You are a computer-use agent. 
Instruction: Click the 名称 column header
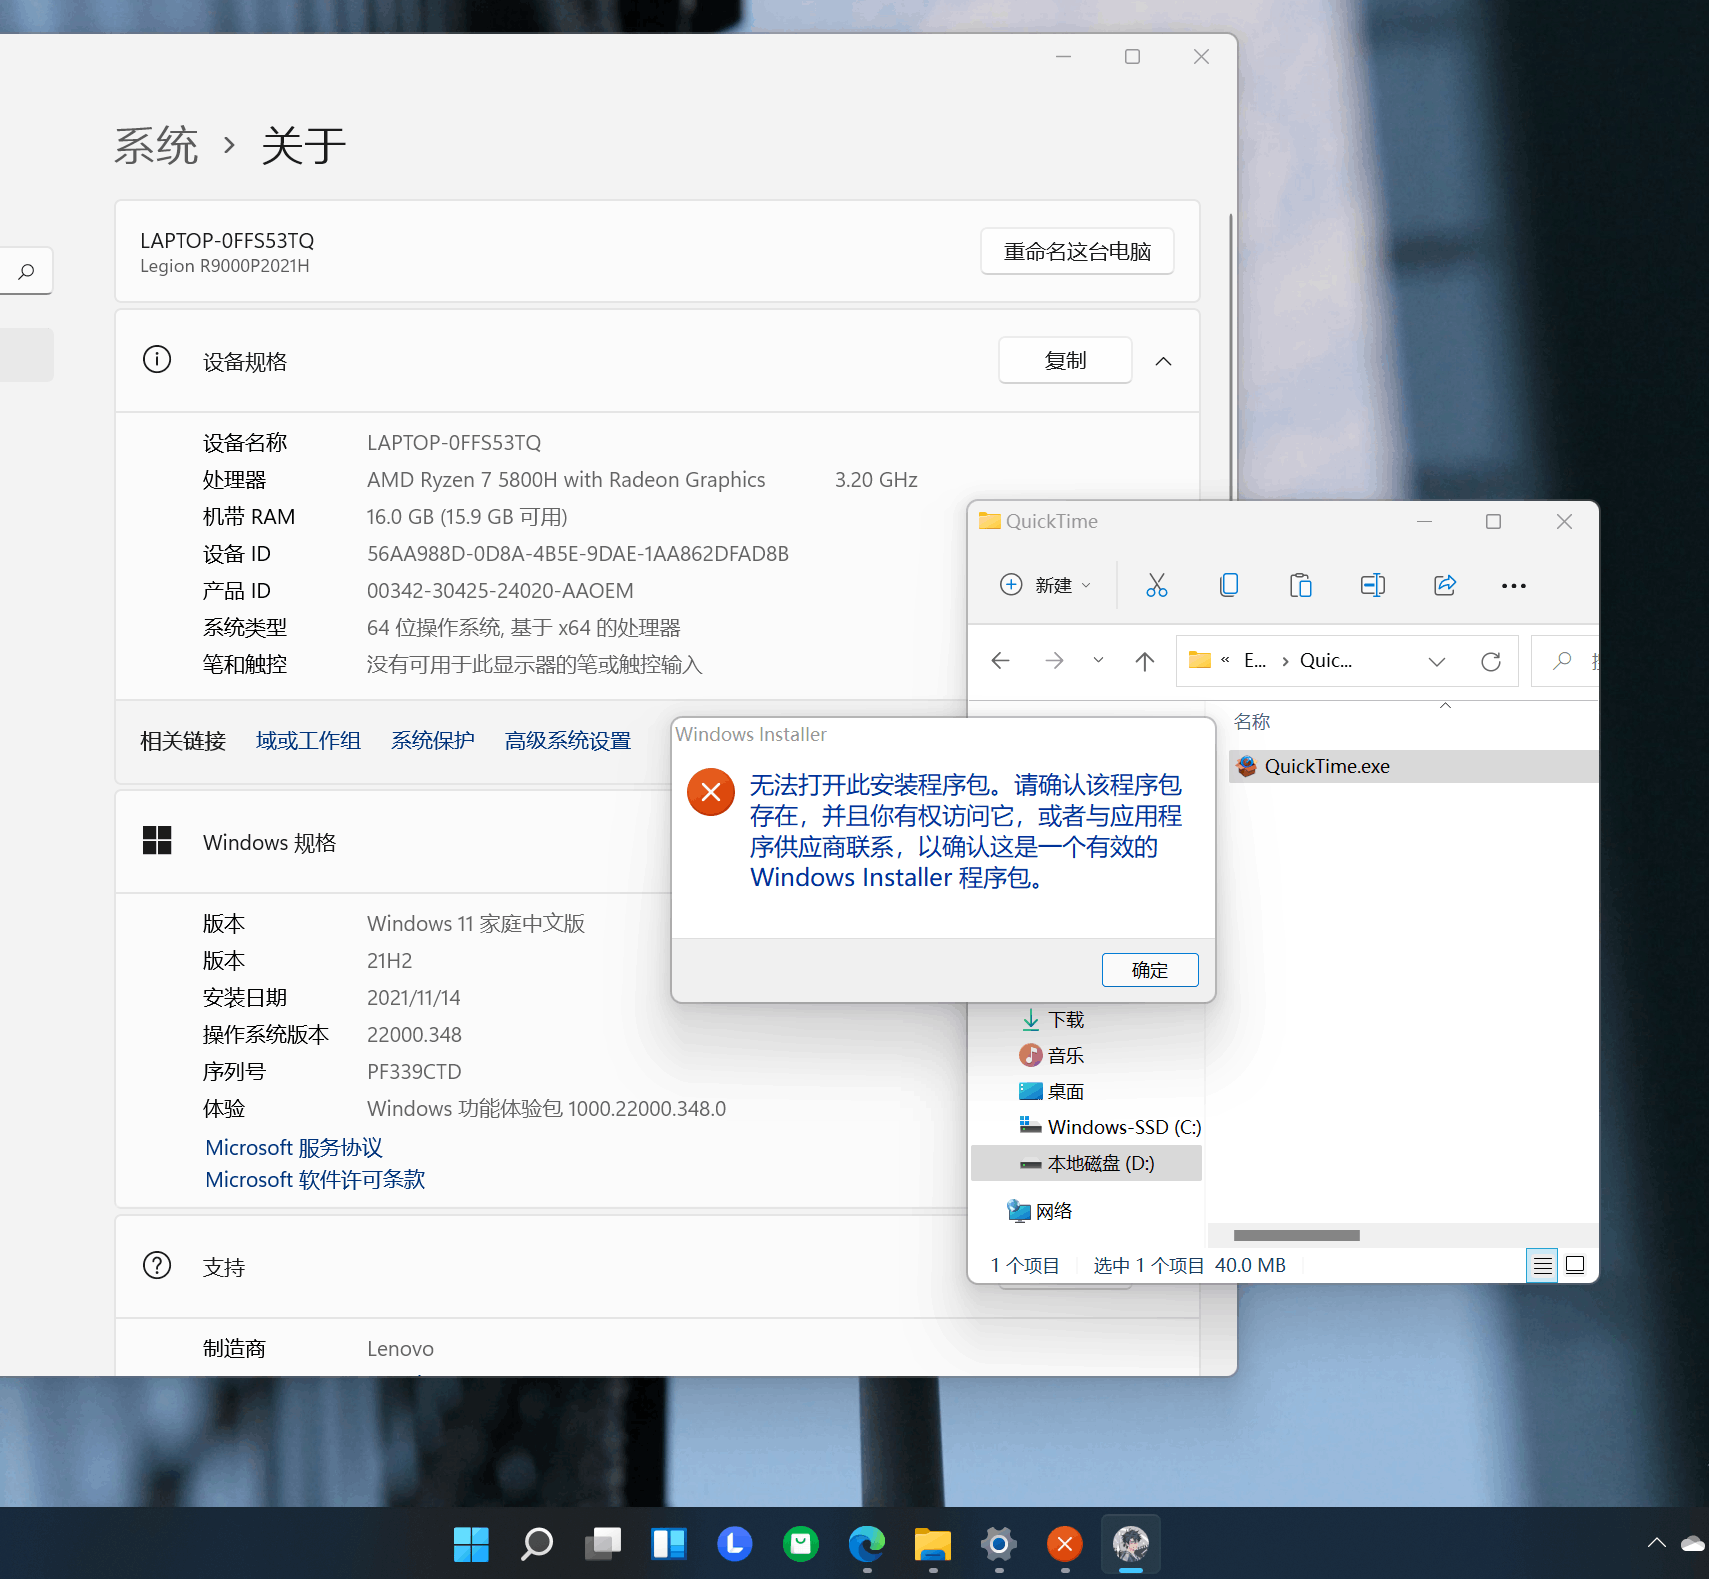(x=1252, y=722)
